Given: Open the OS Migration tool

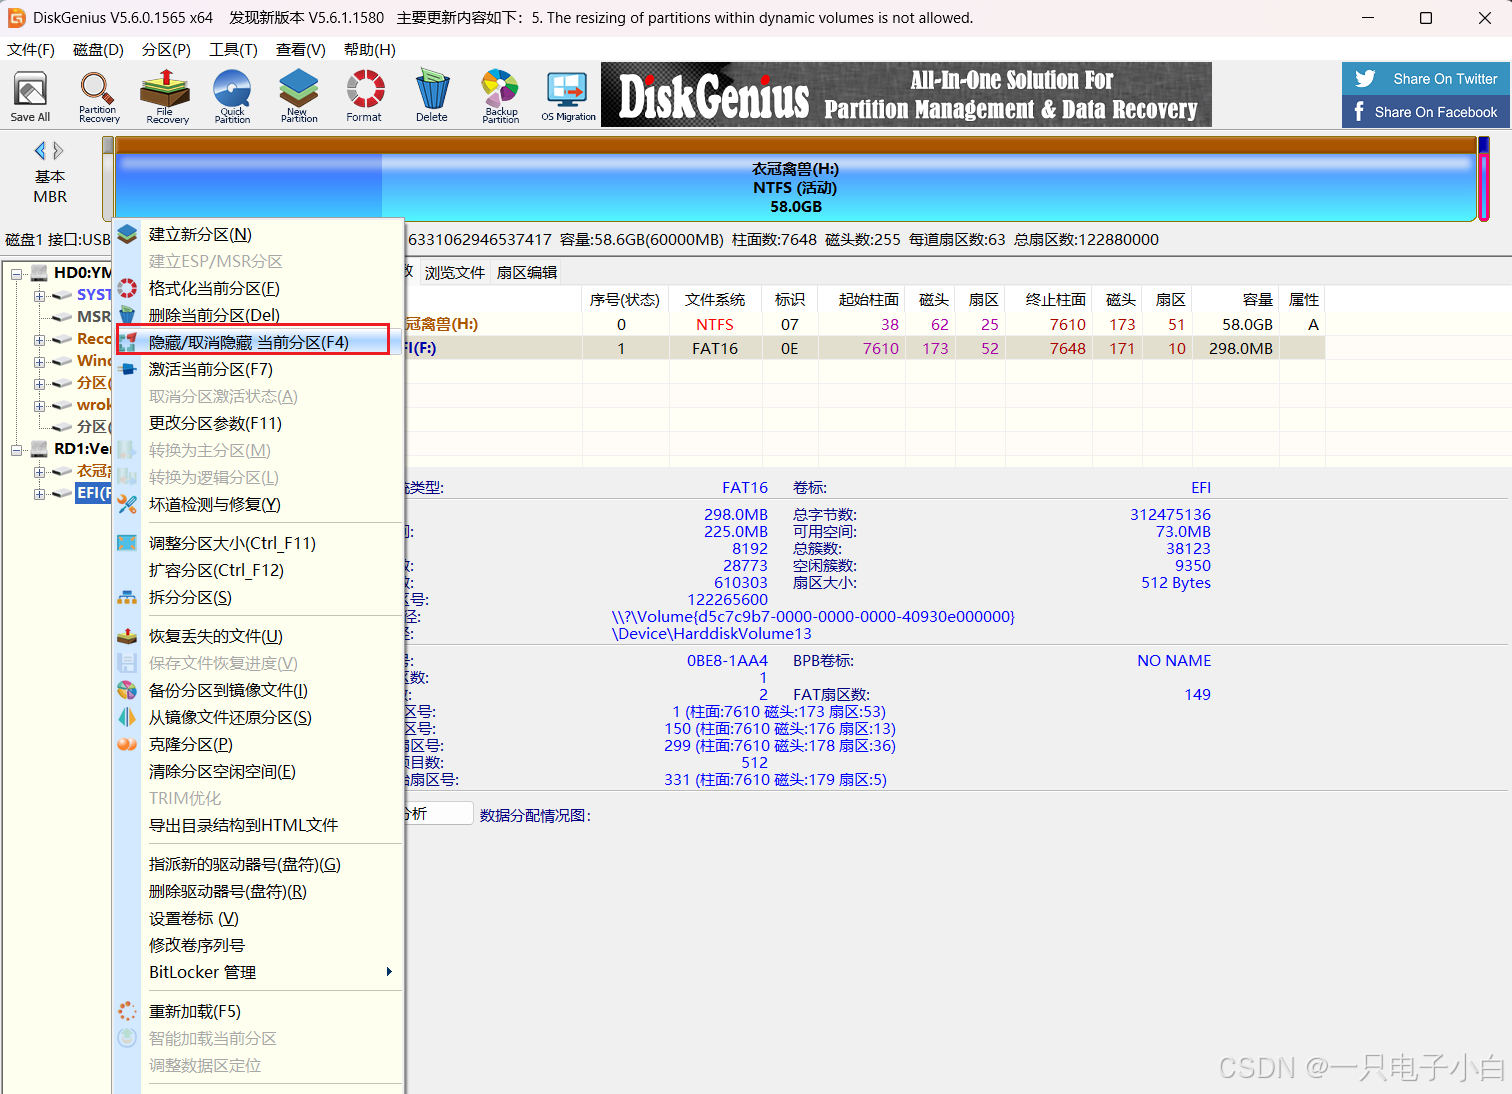Looking at the screenshot, I should [x=568, y=97].
